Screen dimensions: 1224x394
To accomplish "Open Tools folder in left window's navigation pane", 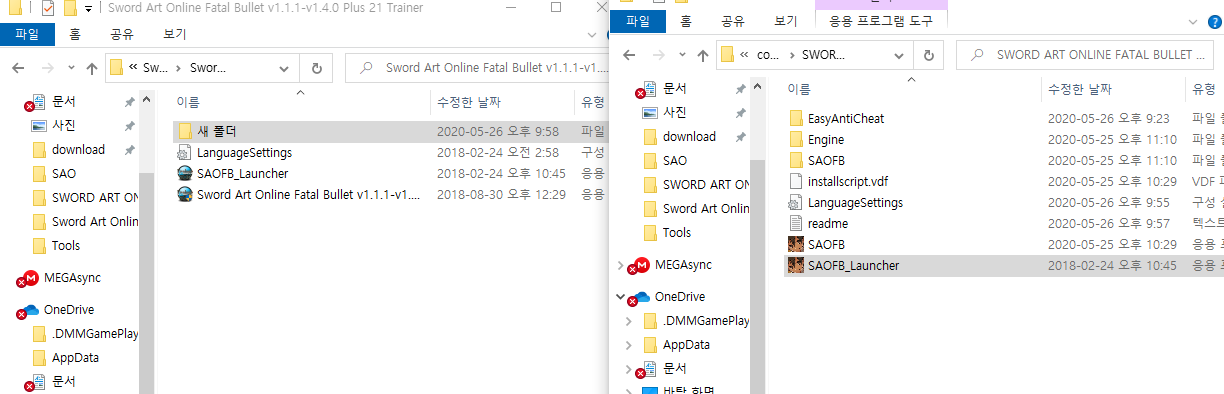I will [66, 245].
